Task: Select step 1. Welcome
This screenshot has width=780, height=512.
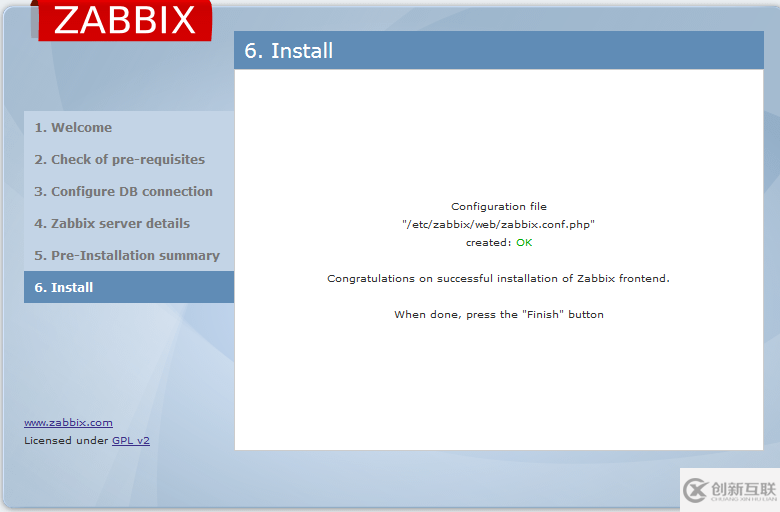Action: coord(73,127)
